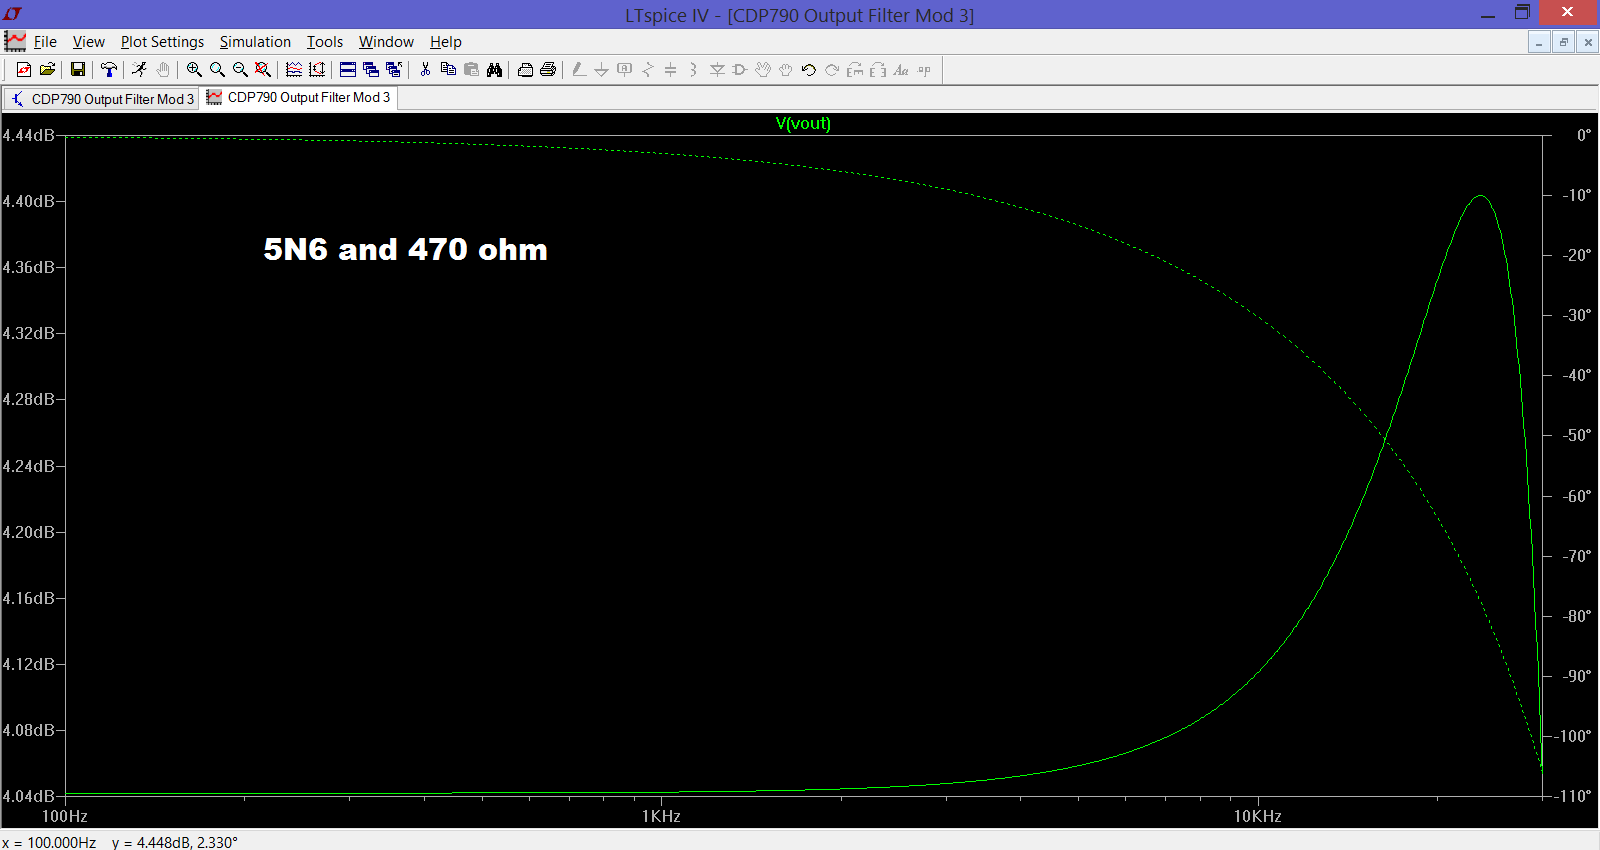1600x850 pixels.
Task: Click the 0° phase axis label
Action: tap(1584, 135)
